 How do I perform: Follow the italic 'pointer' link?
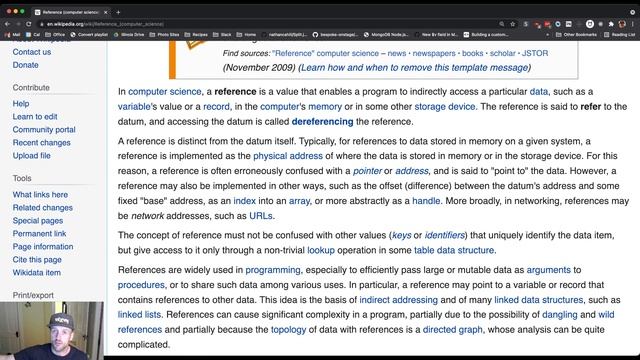(x=367, y=171)
